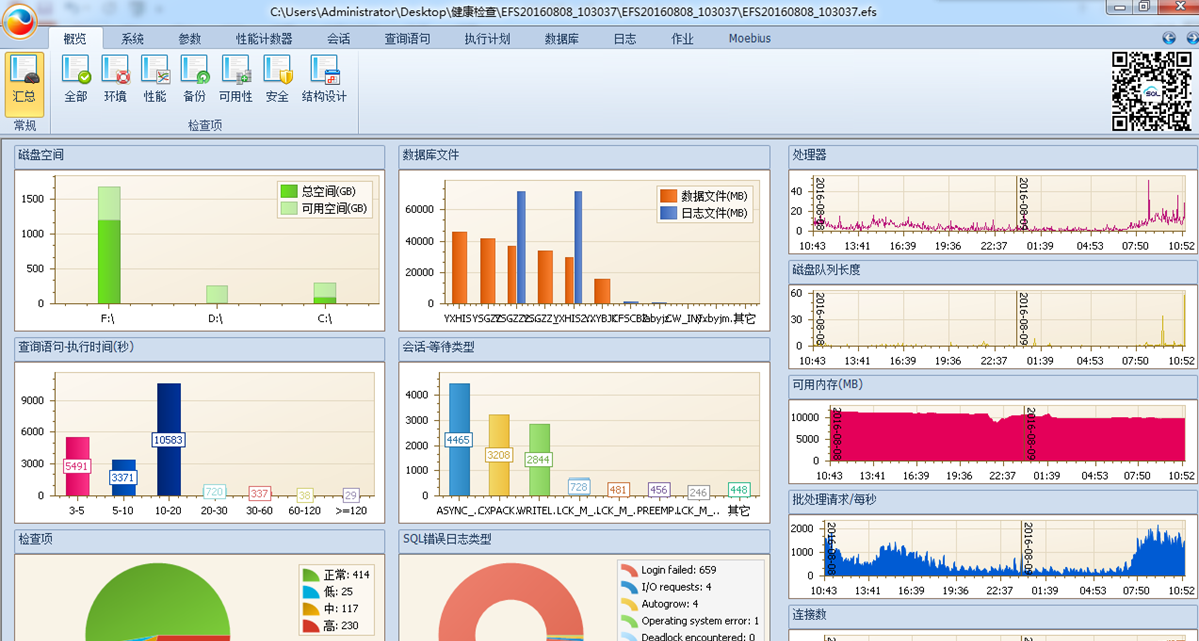The width and height of the screenshot is (1199, 641).
Task: Select the 处理器 panel header
Action: click(x=993, y=156)
